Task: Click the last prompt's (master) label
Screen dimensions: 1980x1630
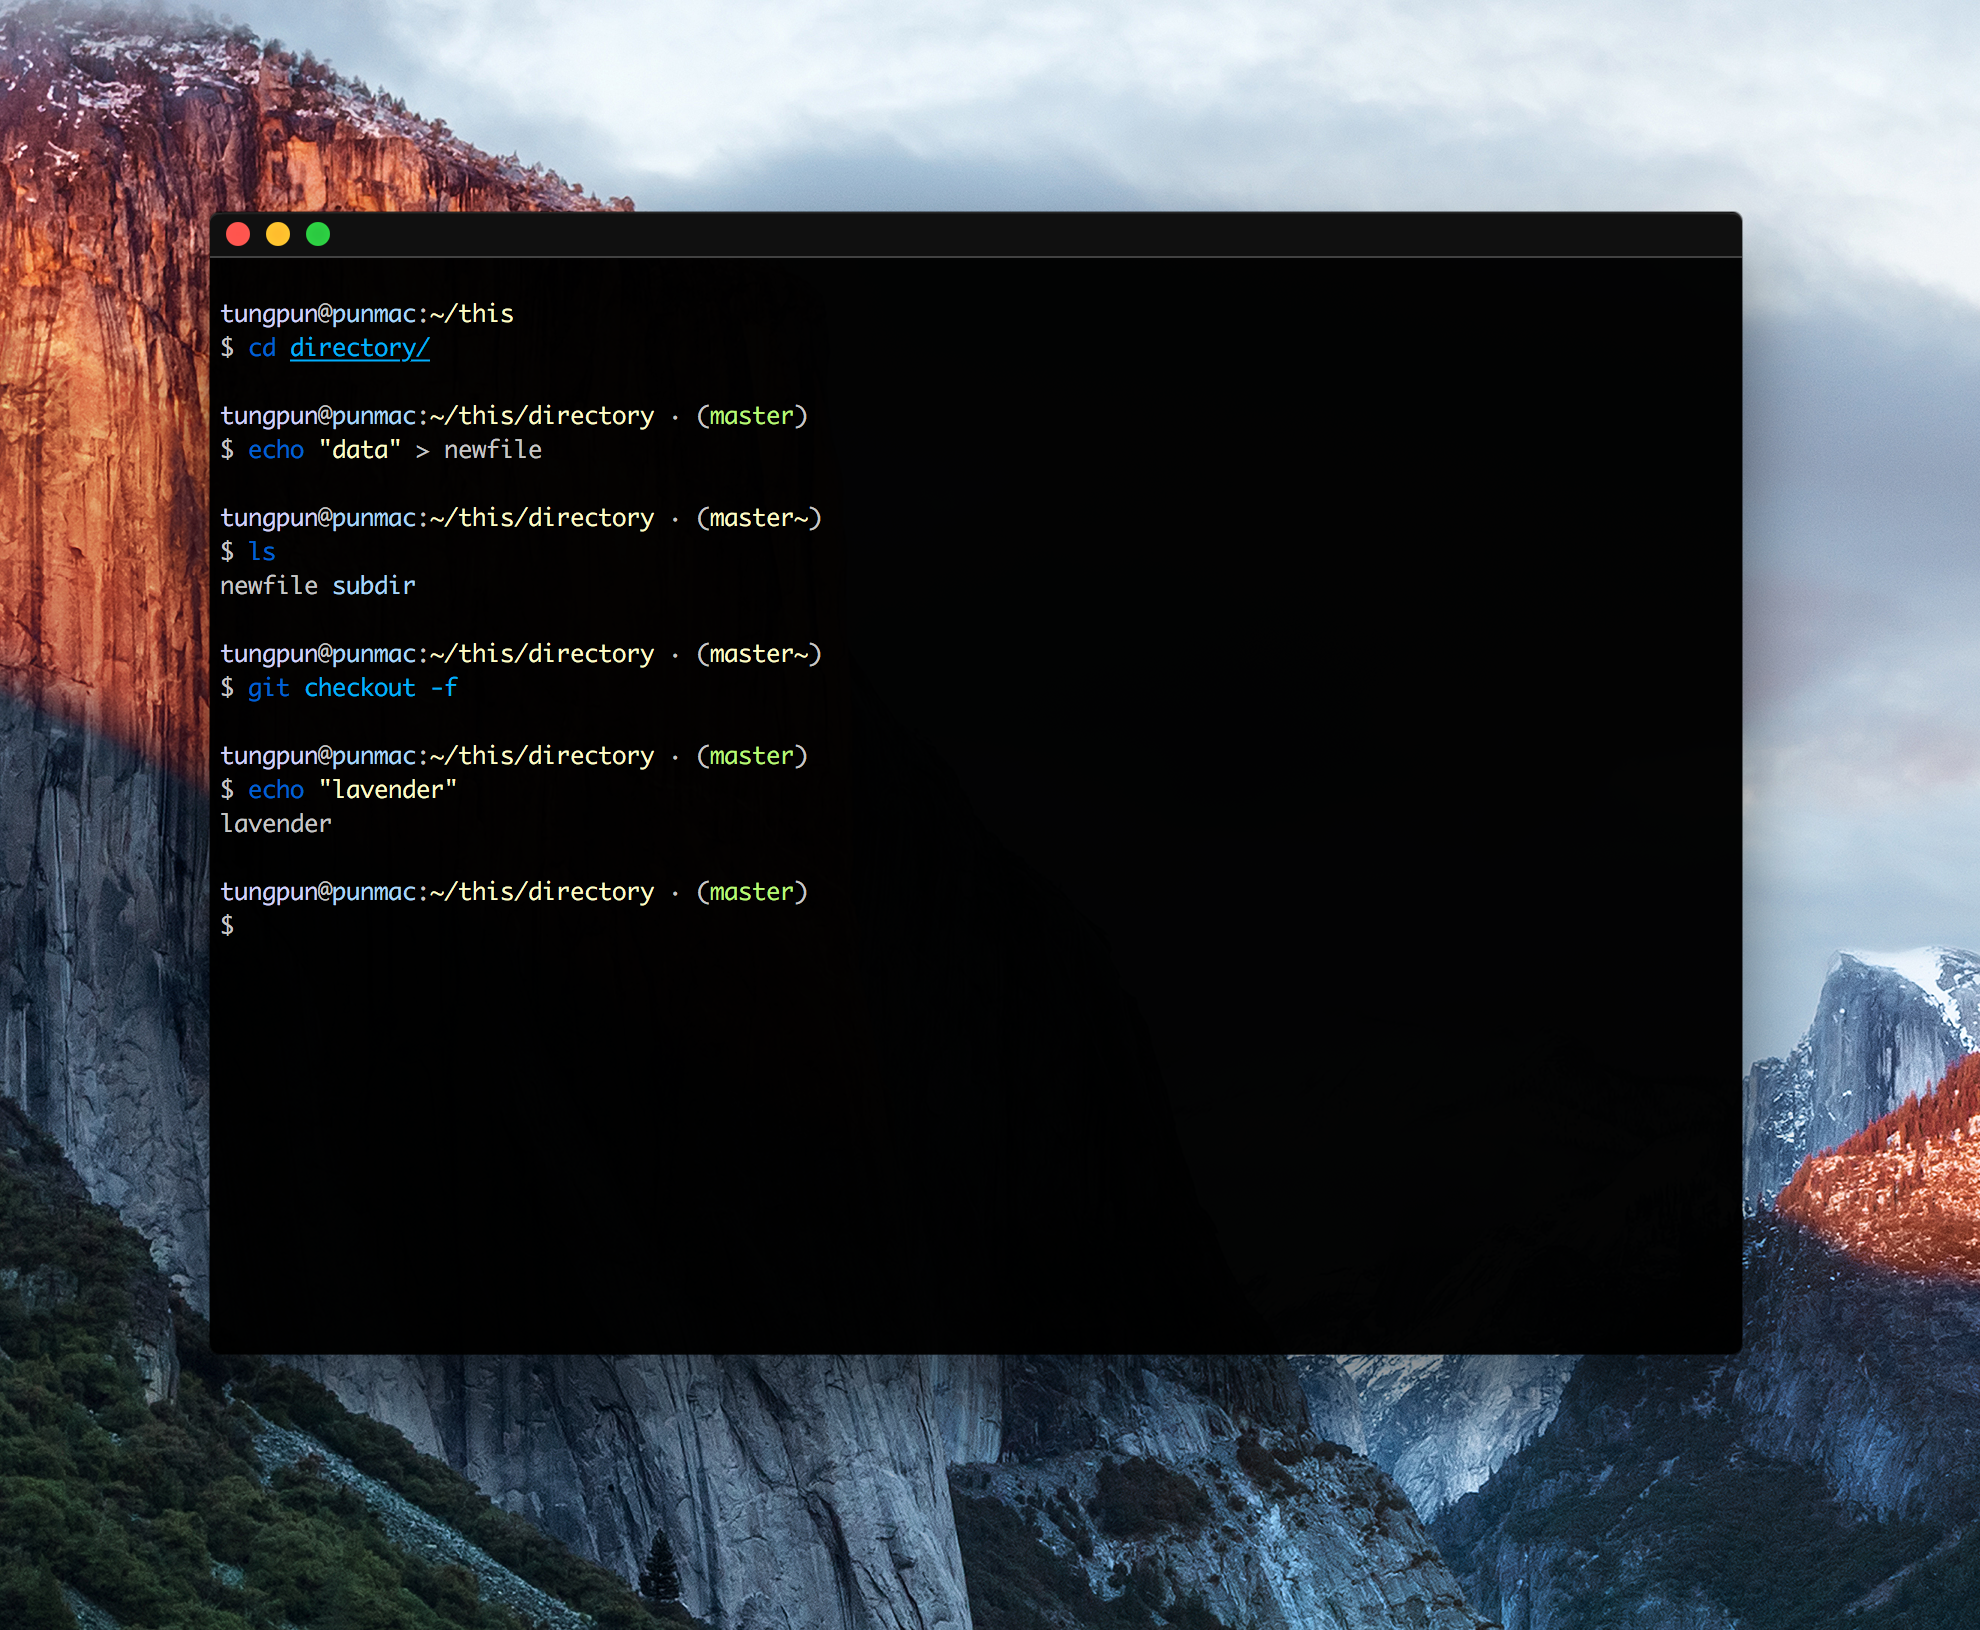Action: pyautogui.click(x=751, y=892)
